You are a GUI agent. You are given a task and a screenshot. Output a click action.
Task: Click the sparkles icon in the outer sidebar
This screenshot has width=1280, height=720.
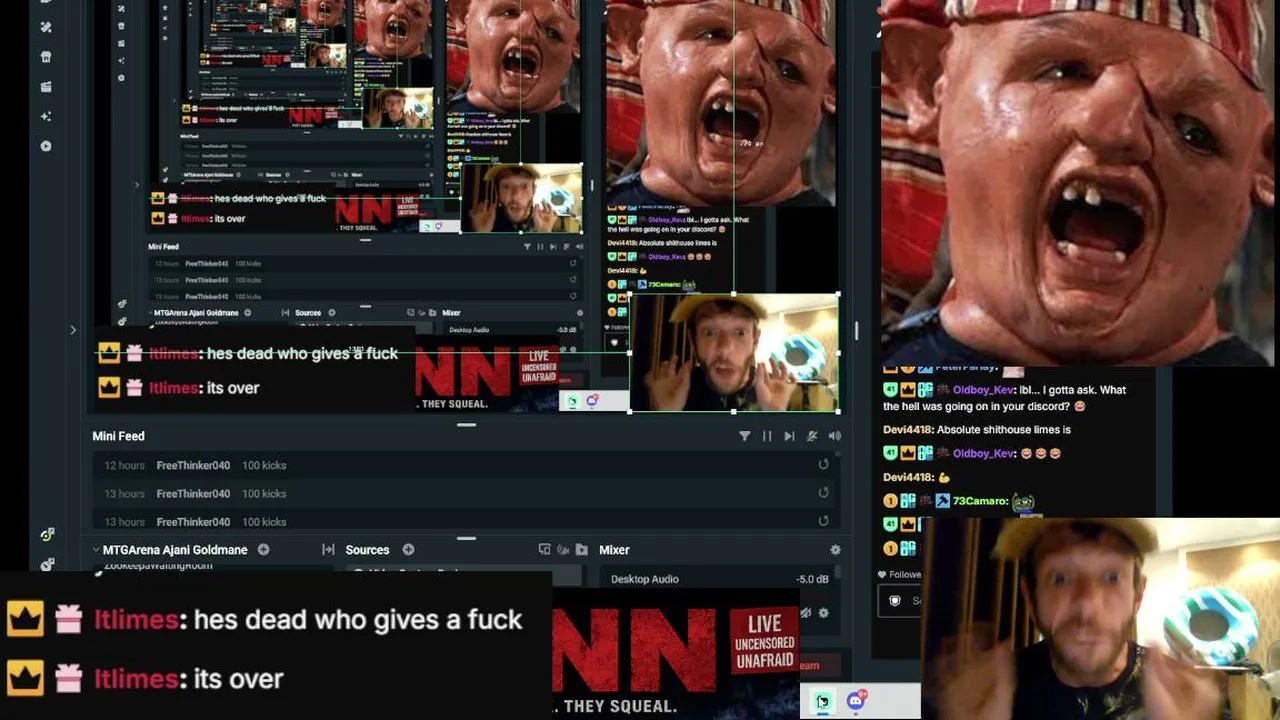pyautogui.click(x=46, y=116)
